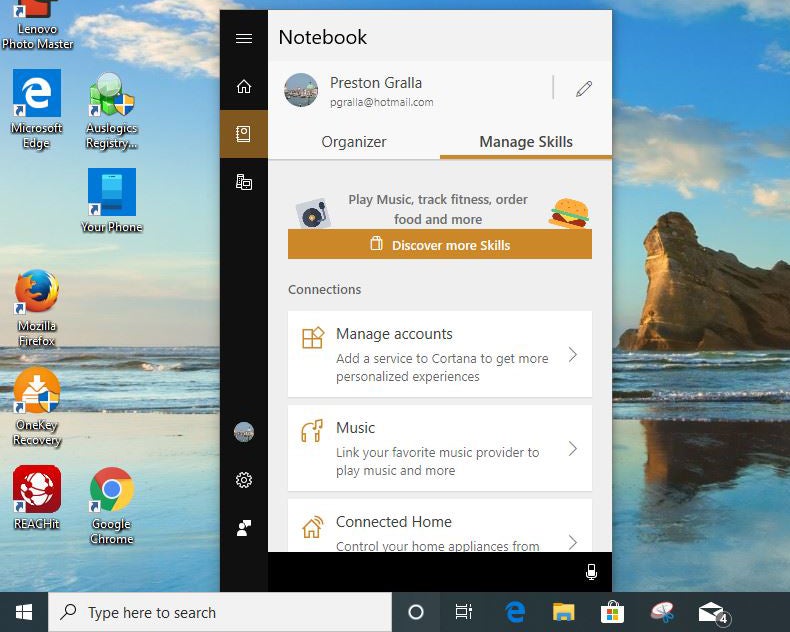This screenshot has height=632, width=790.
Task: Go to Cortana Home icon
Action: [244, 86]
